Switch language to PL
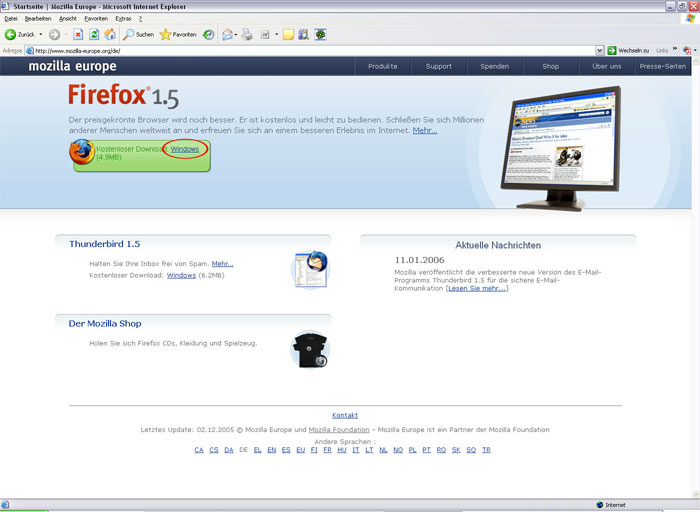Viewport: 700px width, 512px height. click(412, 450)
